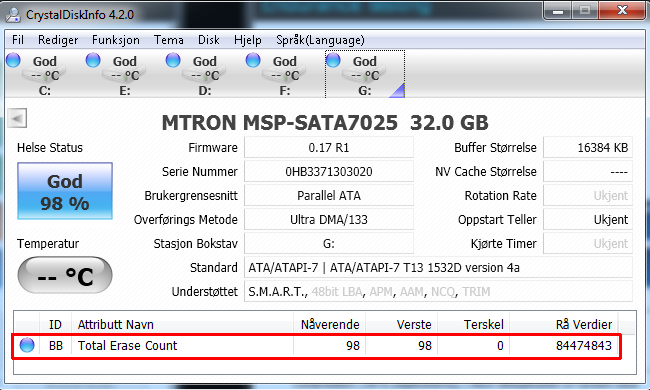Select the F: disk status orb

coord(253,60)
